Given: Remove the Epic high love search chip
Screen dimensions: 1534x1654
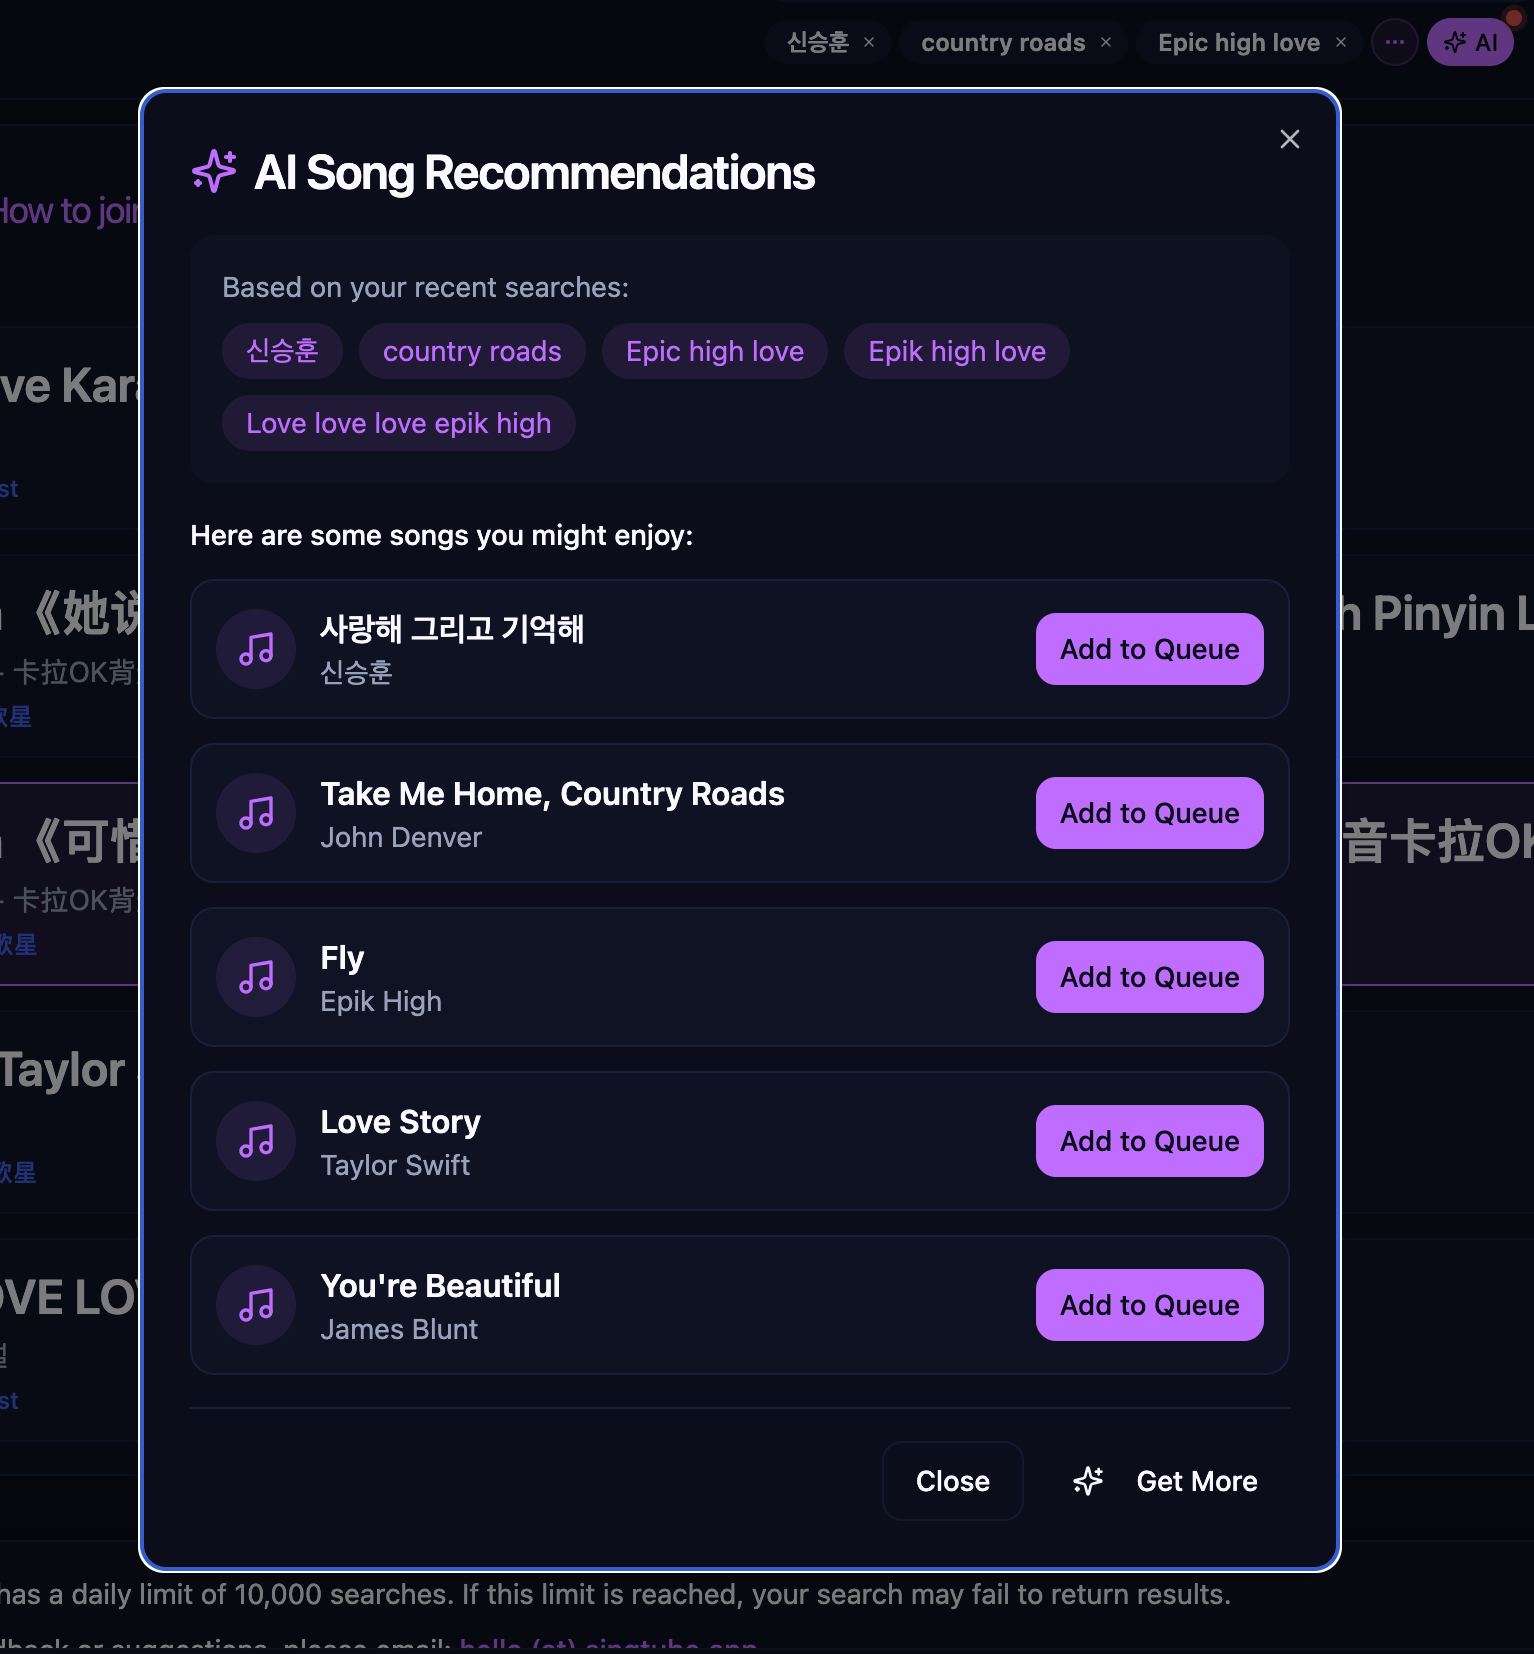Looking at the screenshot, I should click(x=1340, y=42).
